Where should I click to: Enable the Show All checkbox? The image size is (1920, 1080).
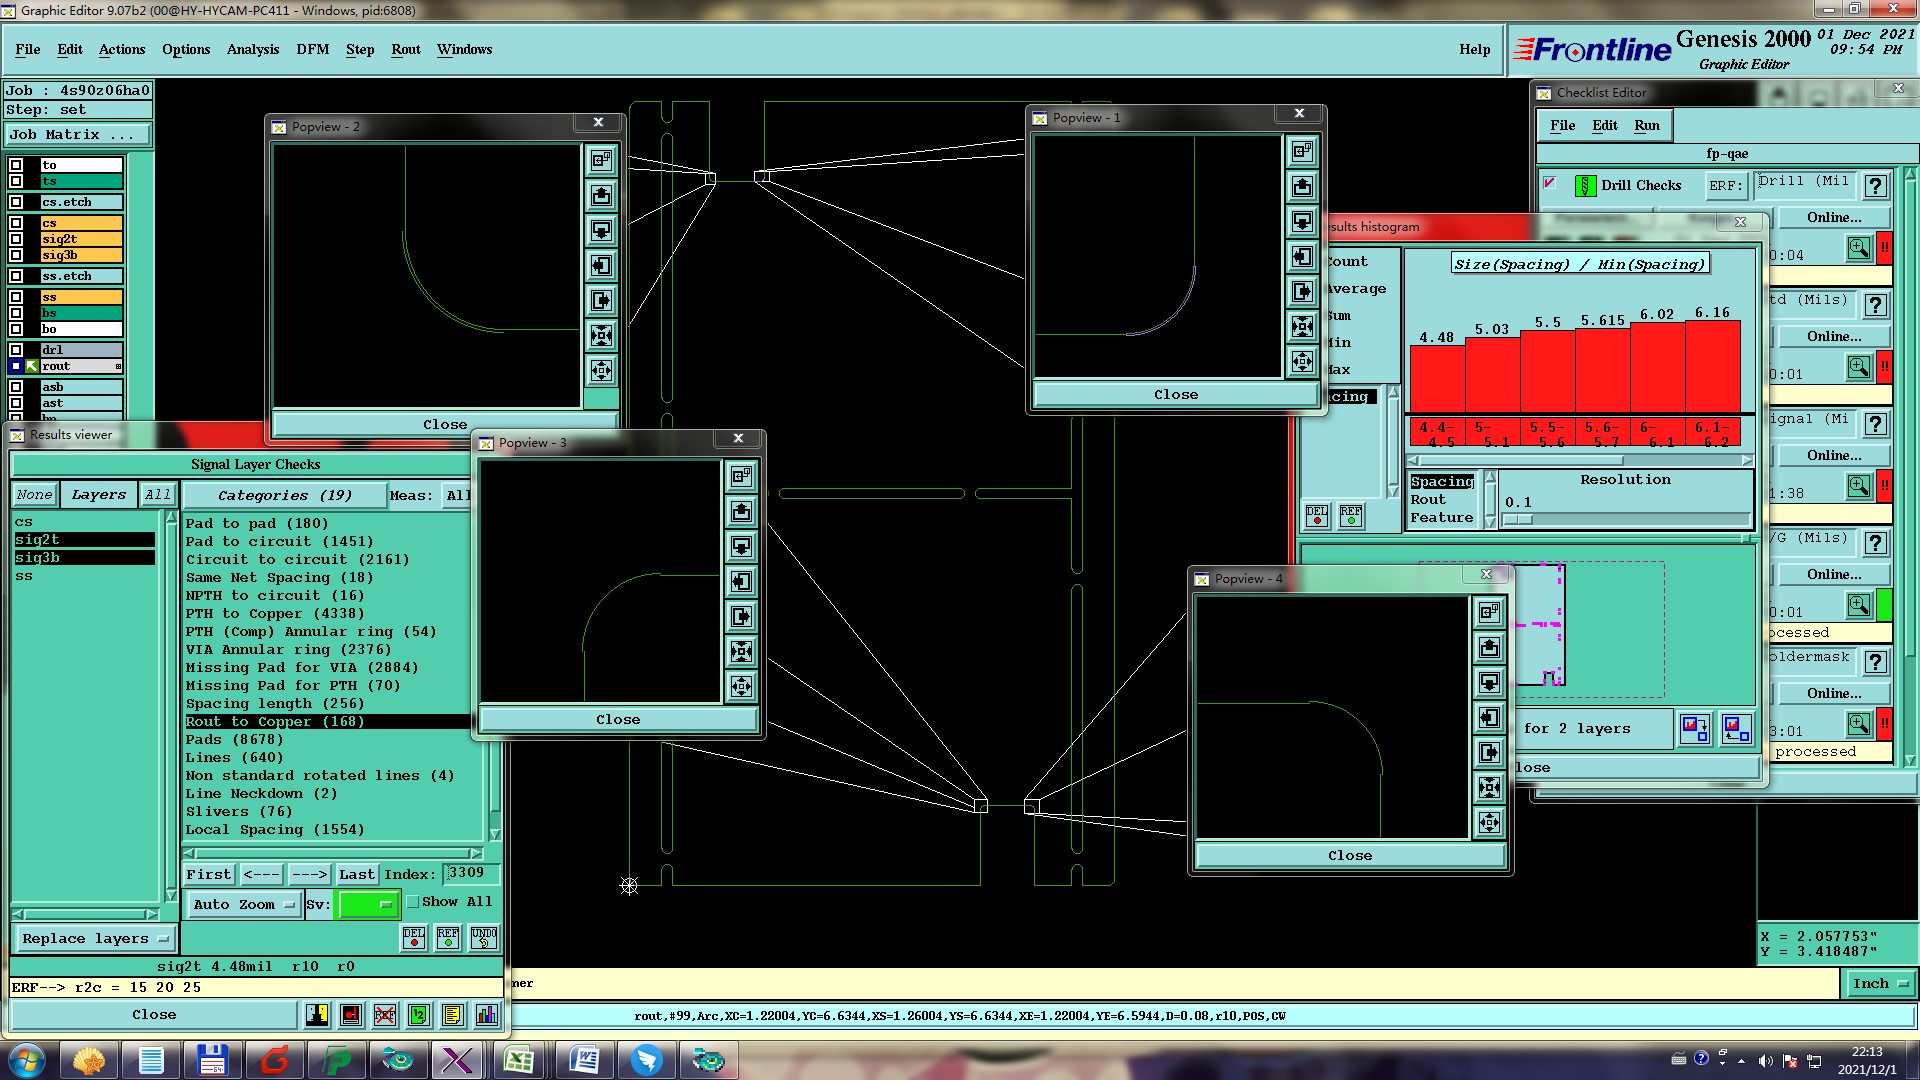click(413, 901)
